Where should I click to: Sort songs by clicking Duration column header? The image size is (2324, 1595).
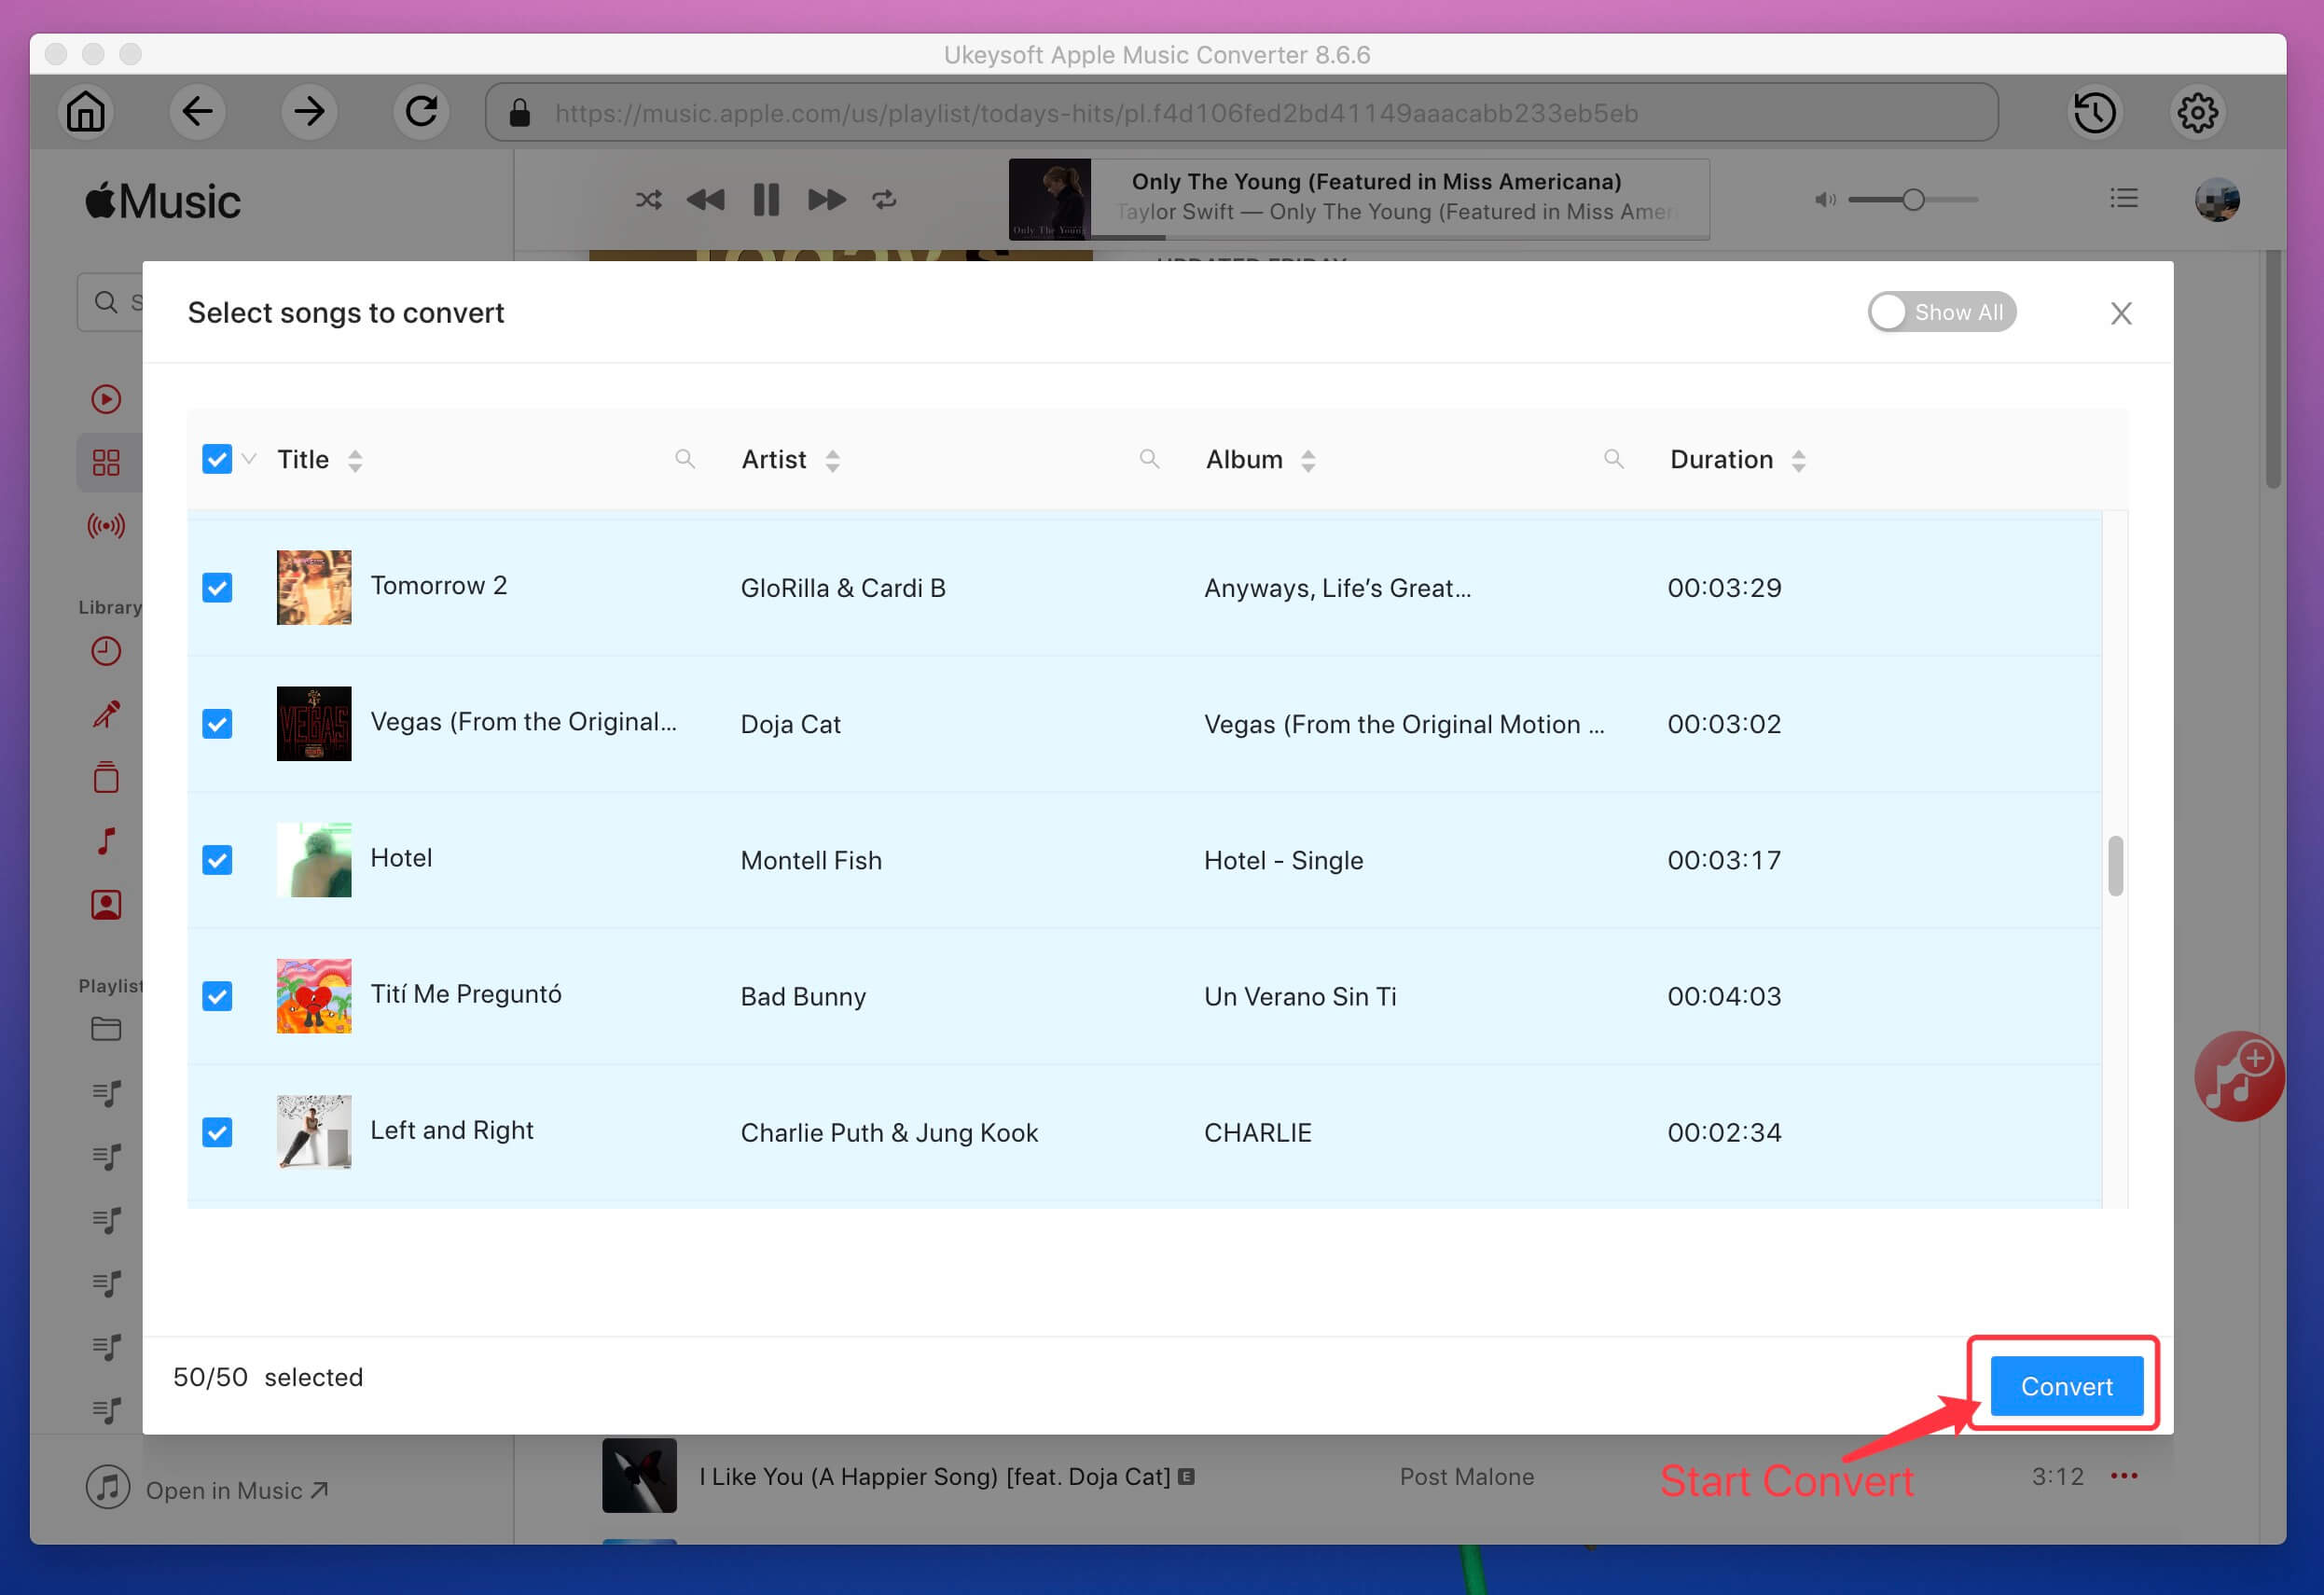click(x=1737, y=461)
